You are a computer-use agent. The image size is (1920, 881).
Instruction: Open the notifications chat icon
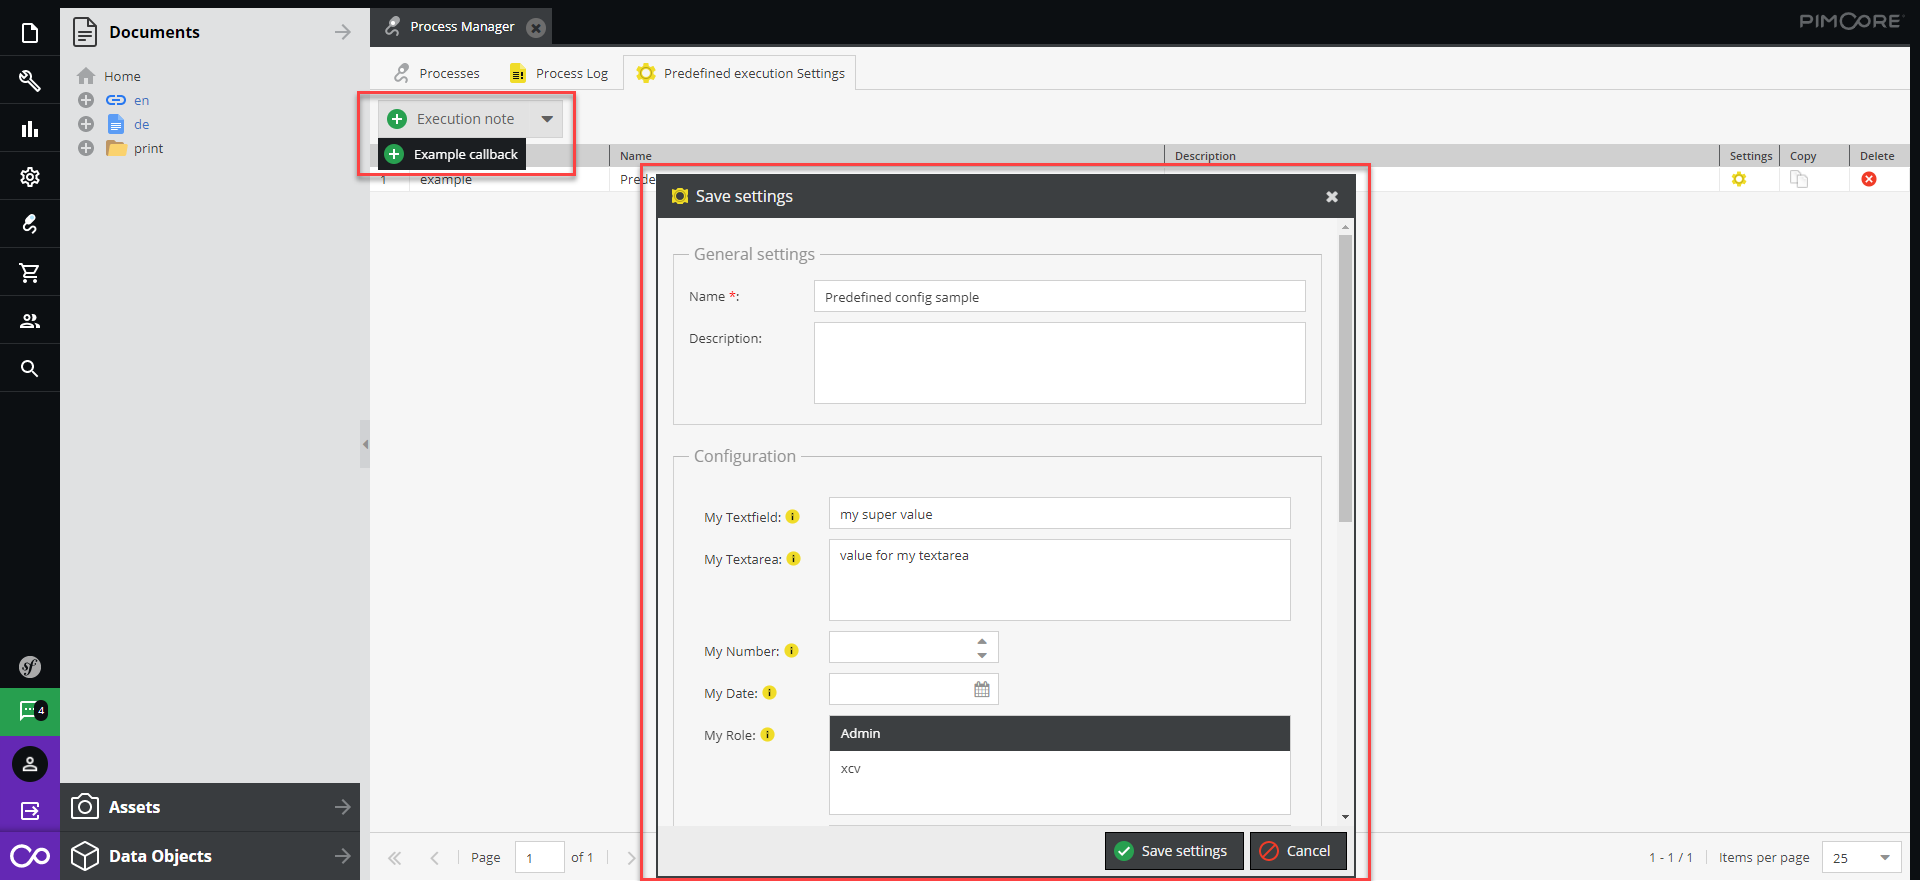point(30,711)
